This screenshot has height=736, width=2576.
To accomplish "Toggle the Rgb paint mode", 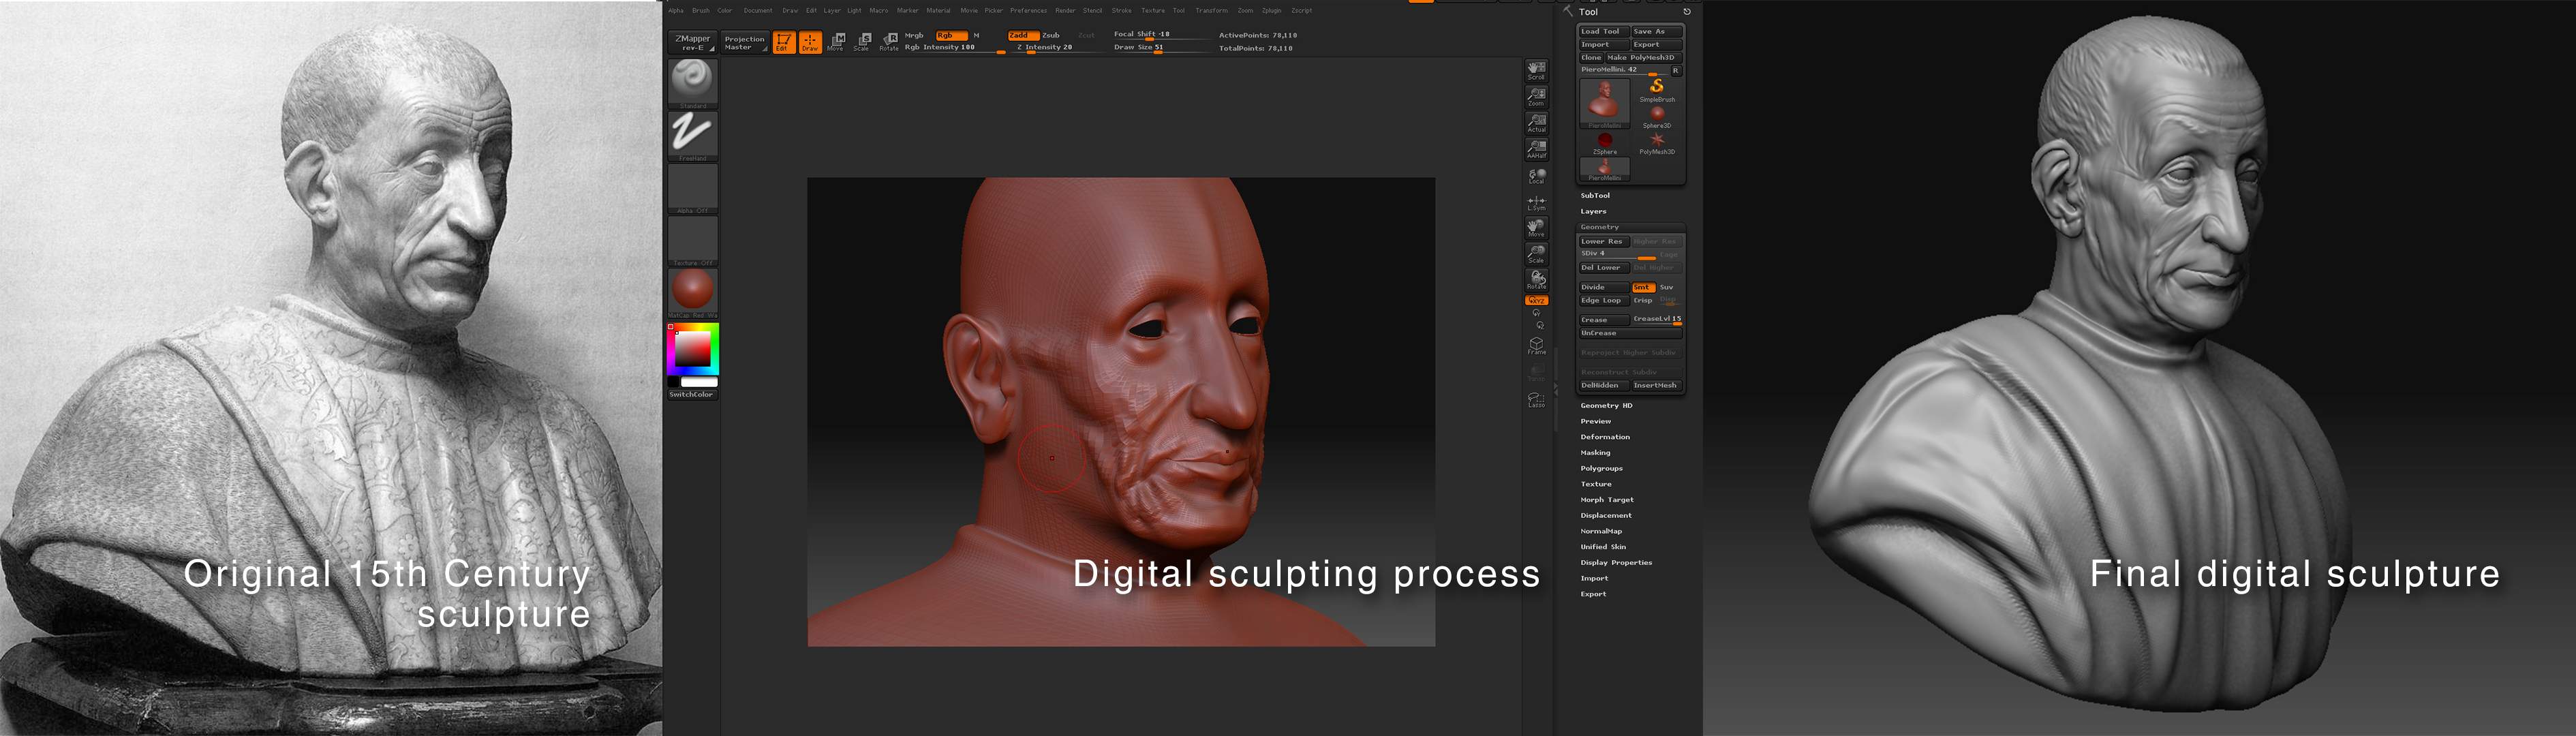I will pyautogui.click(x=951, y=35).
